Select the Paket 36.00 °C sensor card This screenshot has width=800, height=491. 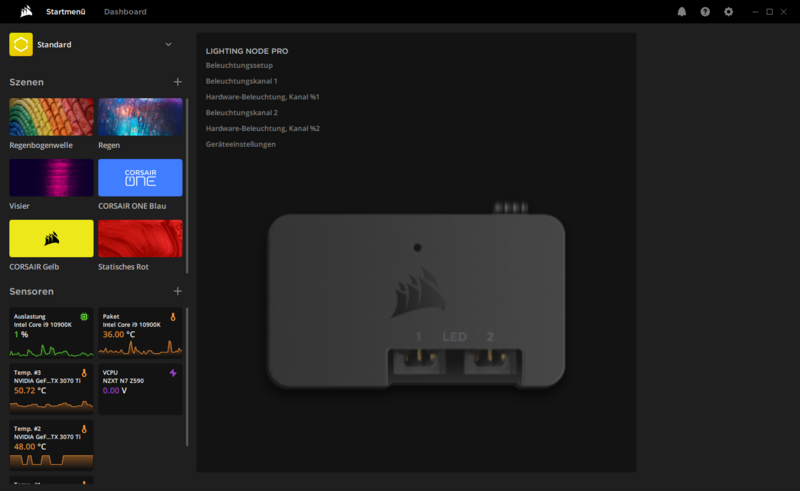click(x=140, y=333)
